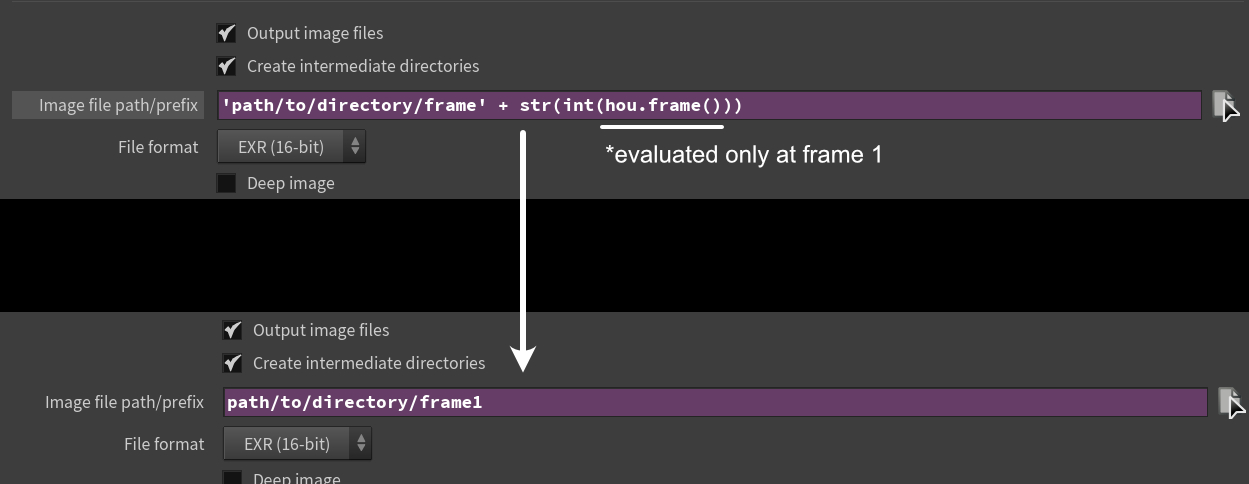Click 'Create intermediate directories' label text in lower panel
The width and height of the screenshot is (1249, 484).
(369, 363)
